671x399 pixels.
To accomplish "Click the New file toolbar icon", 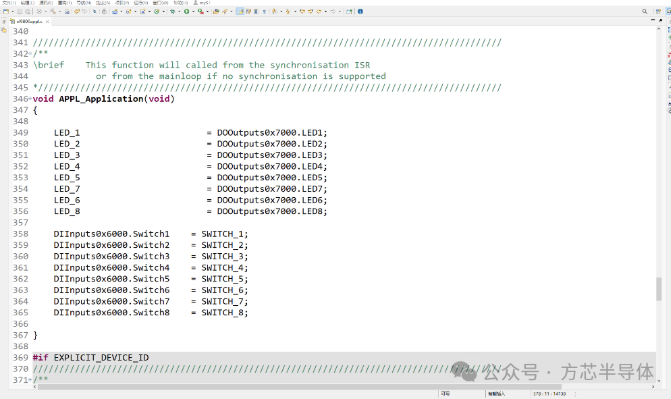I will pos(6,12).
